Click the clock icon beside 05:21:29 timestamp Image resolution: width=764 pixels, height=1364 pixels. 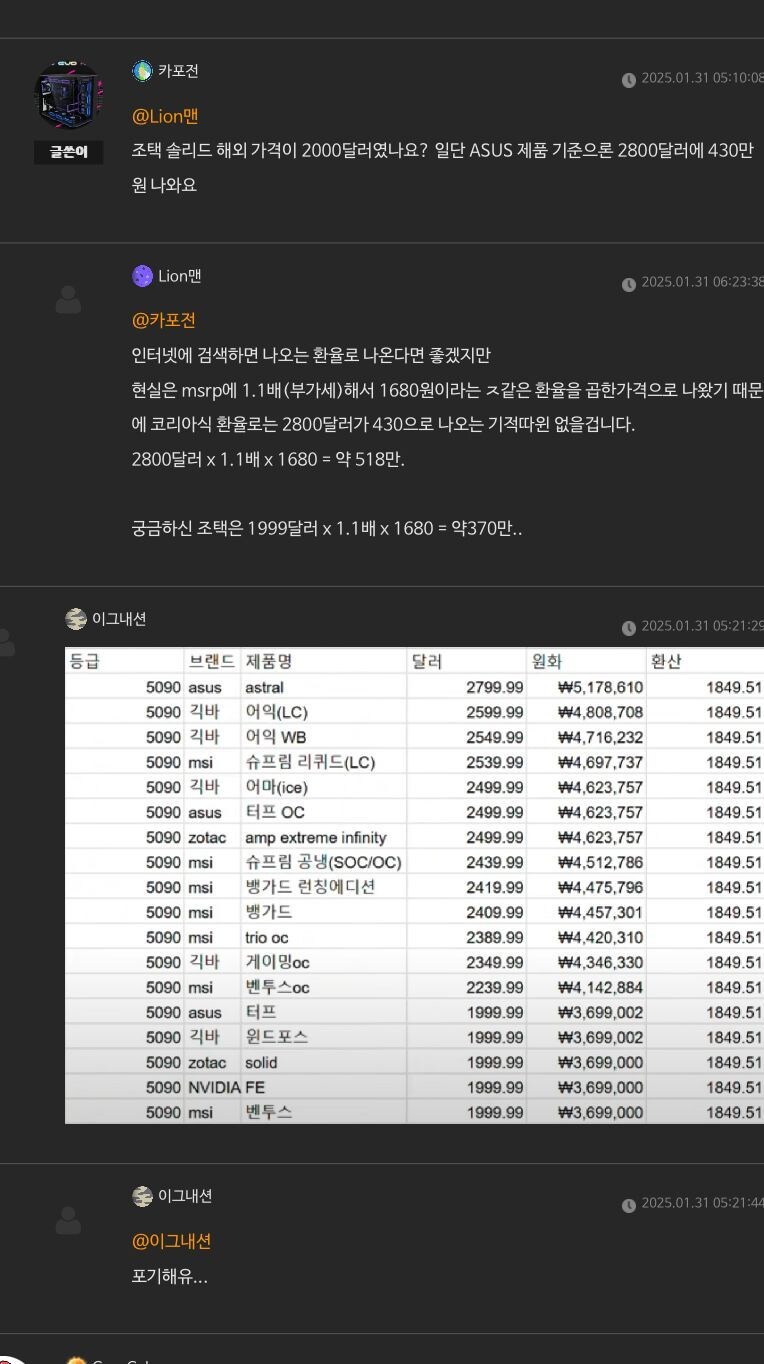629,628
